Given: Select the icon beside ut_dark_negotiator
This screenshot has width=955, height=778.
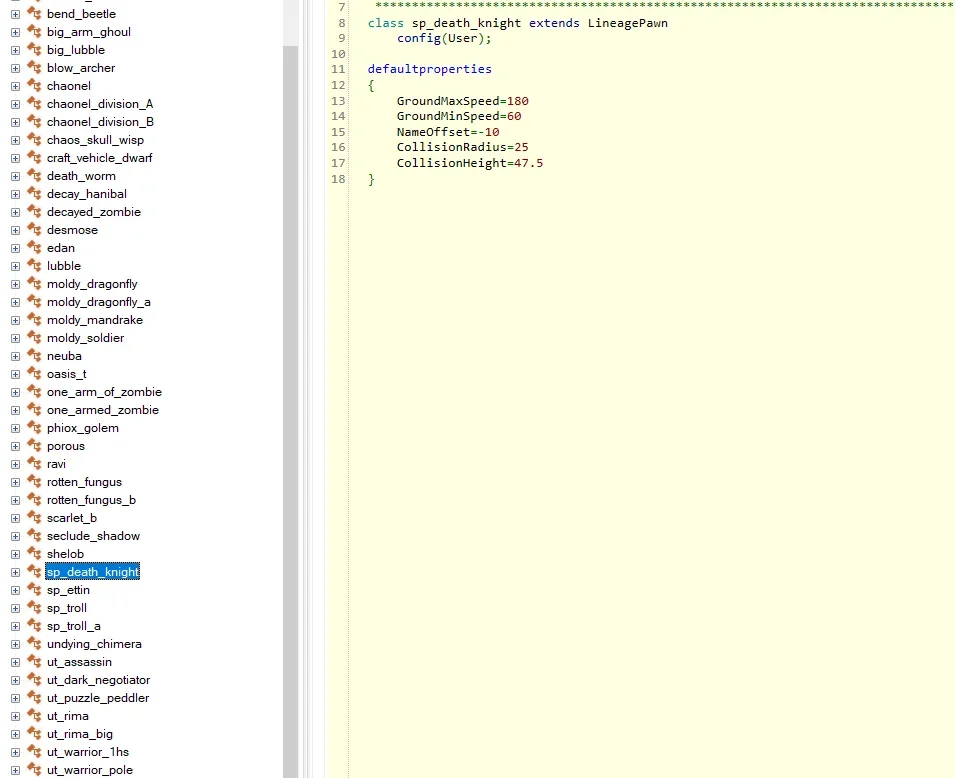Looking at the screenshot, I should pyautogui.click(x=34, y=680).
